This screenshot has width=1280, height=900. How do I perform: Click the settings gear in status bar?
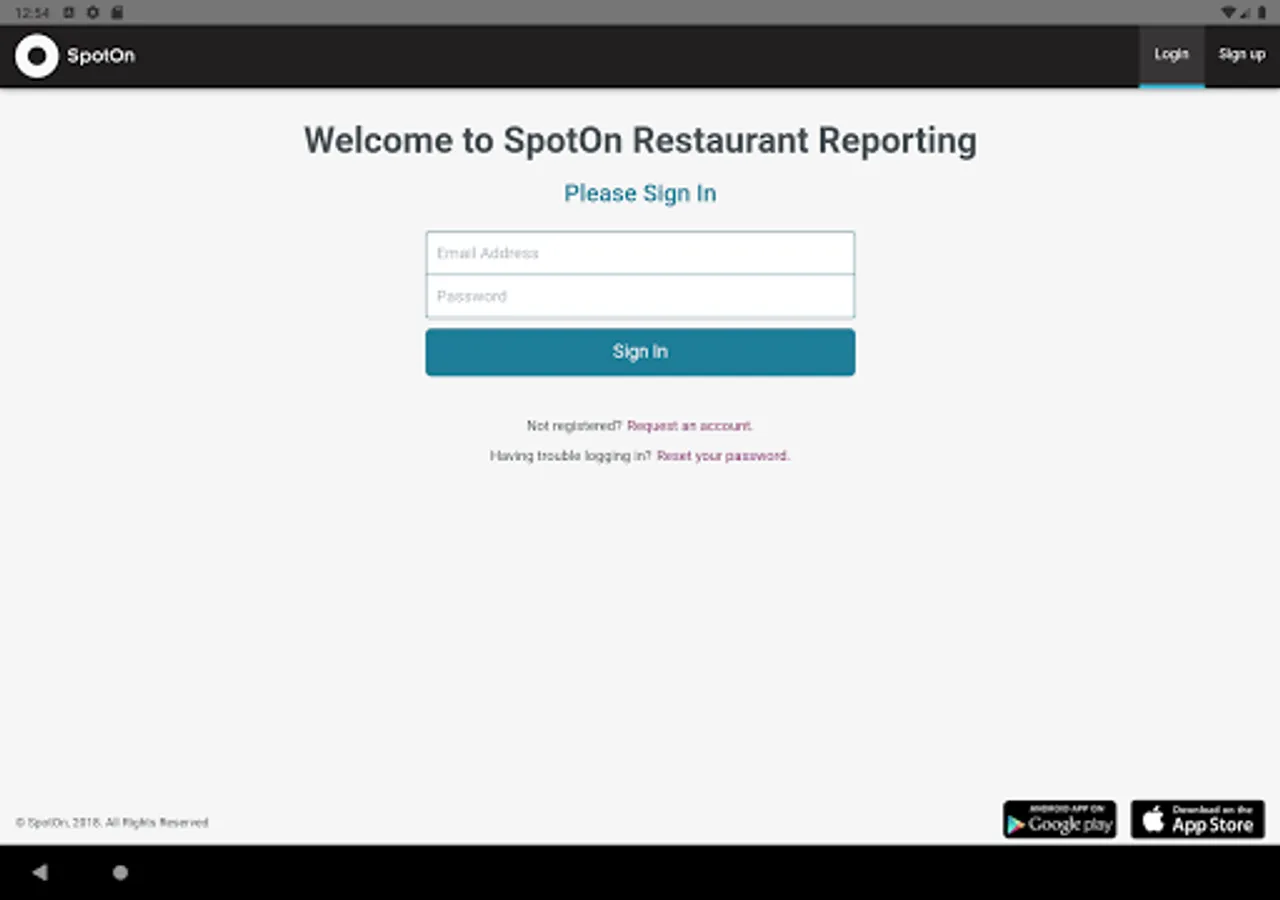[x=93, y=12]
